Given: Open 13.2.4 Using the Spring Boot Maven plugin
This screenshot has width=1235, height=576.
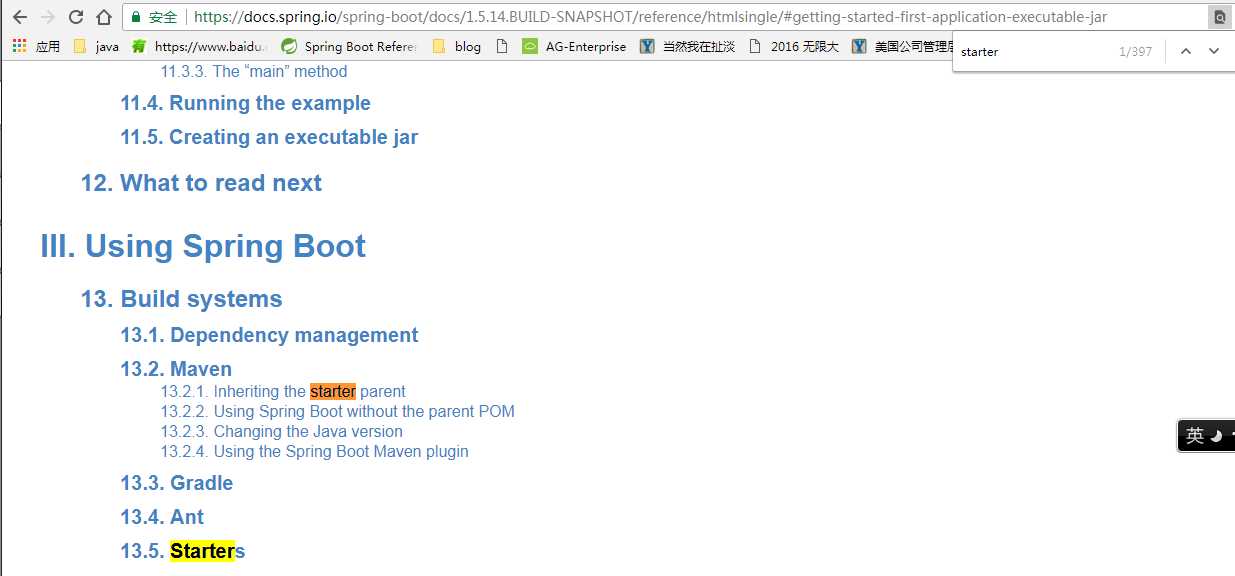Looking at the screenshot, I should (x=315, y=451).
